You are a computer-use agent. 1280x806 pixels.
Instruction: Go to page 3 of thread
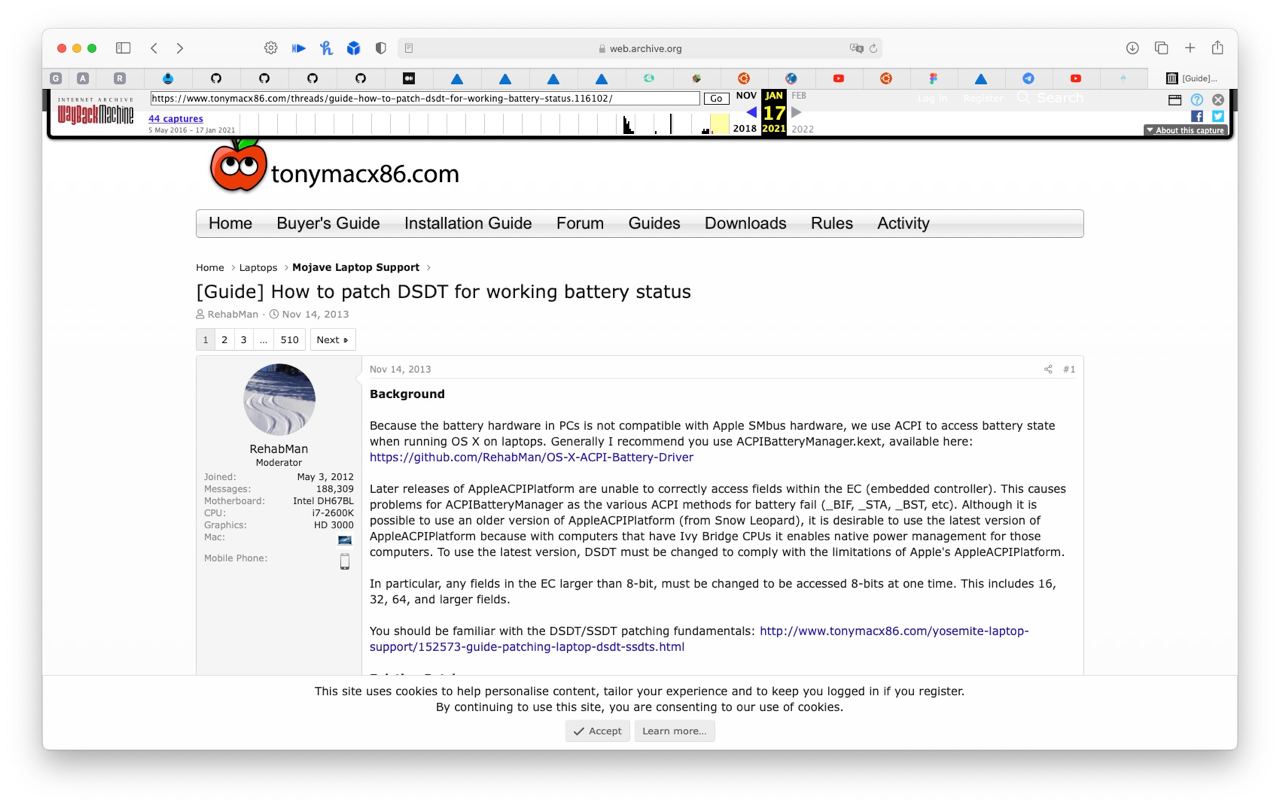243,340
